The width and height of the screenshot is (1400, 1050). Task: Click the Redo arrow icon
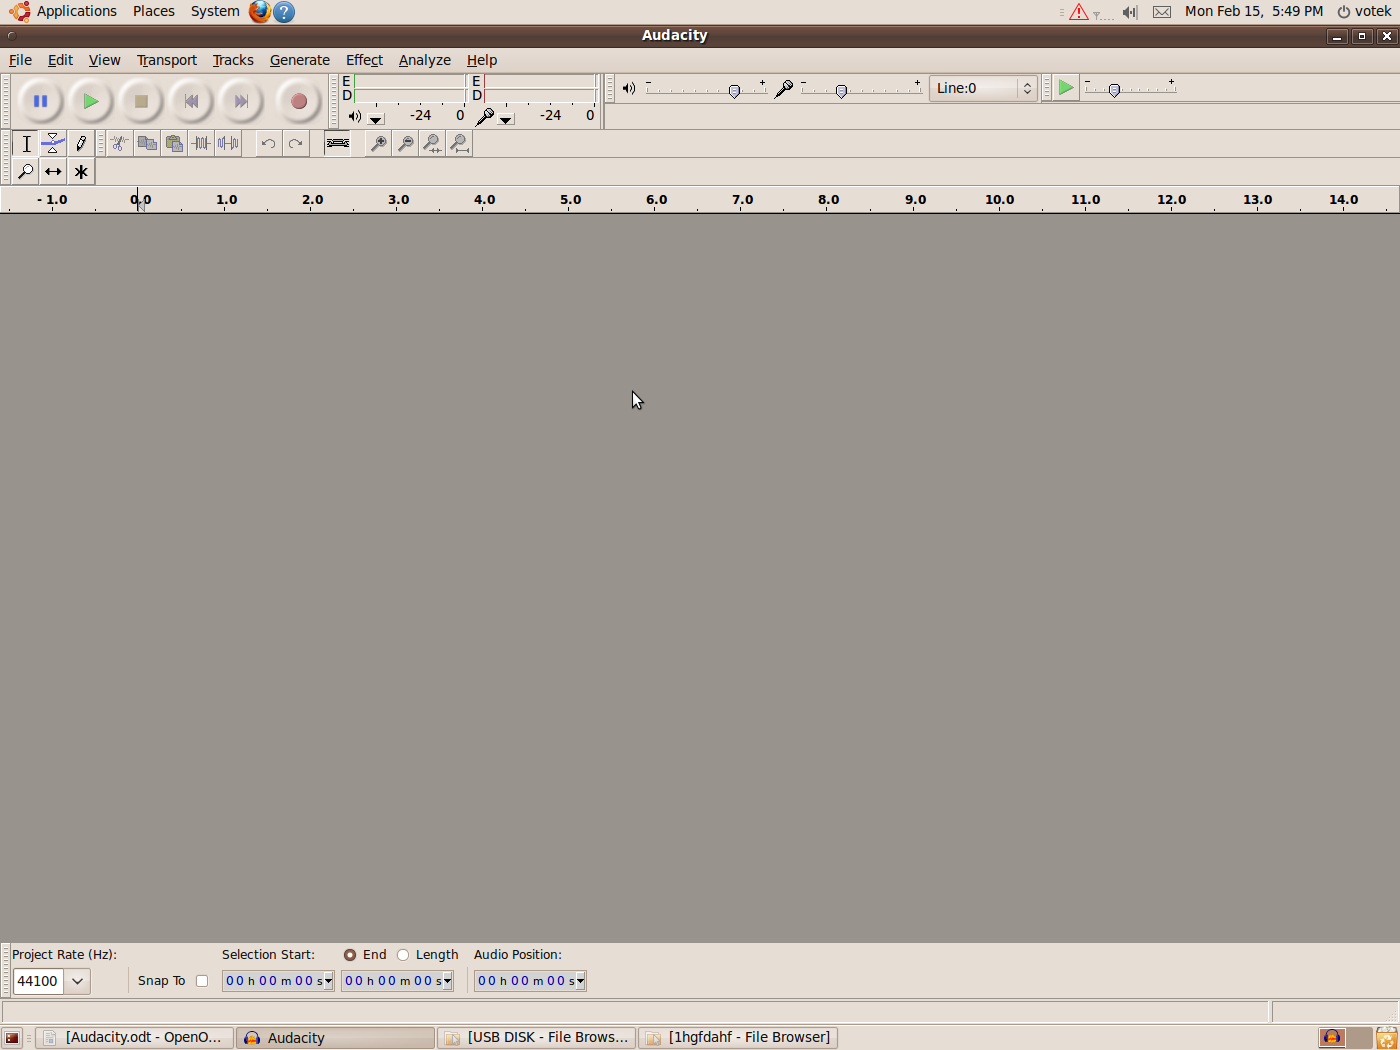coord(295,143)
